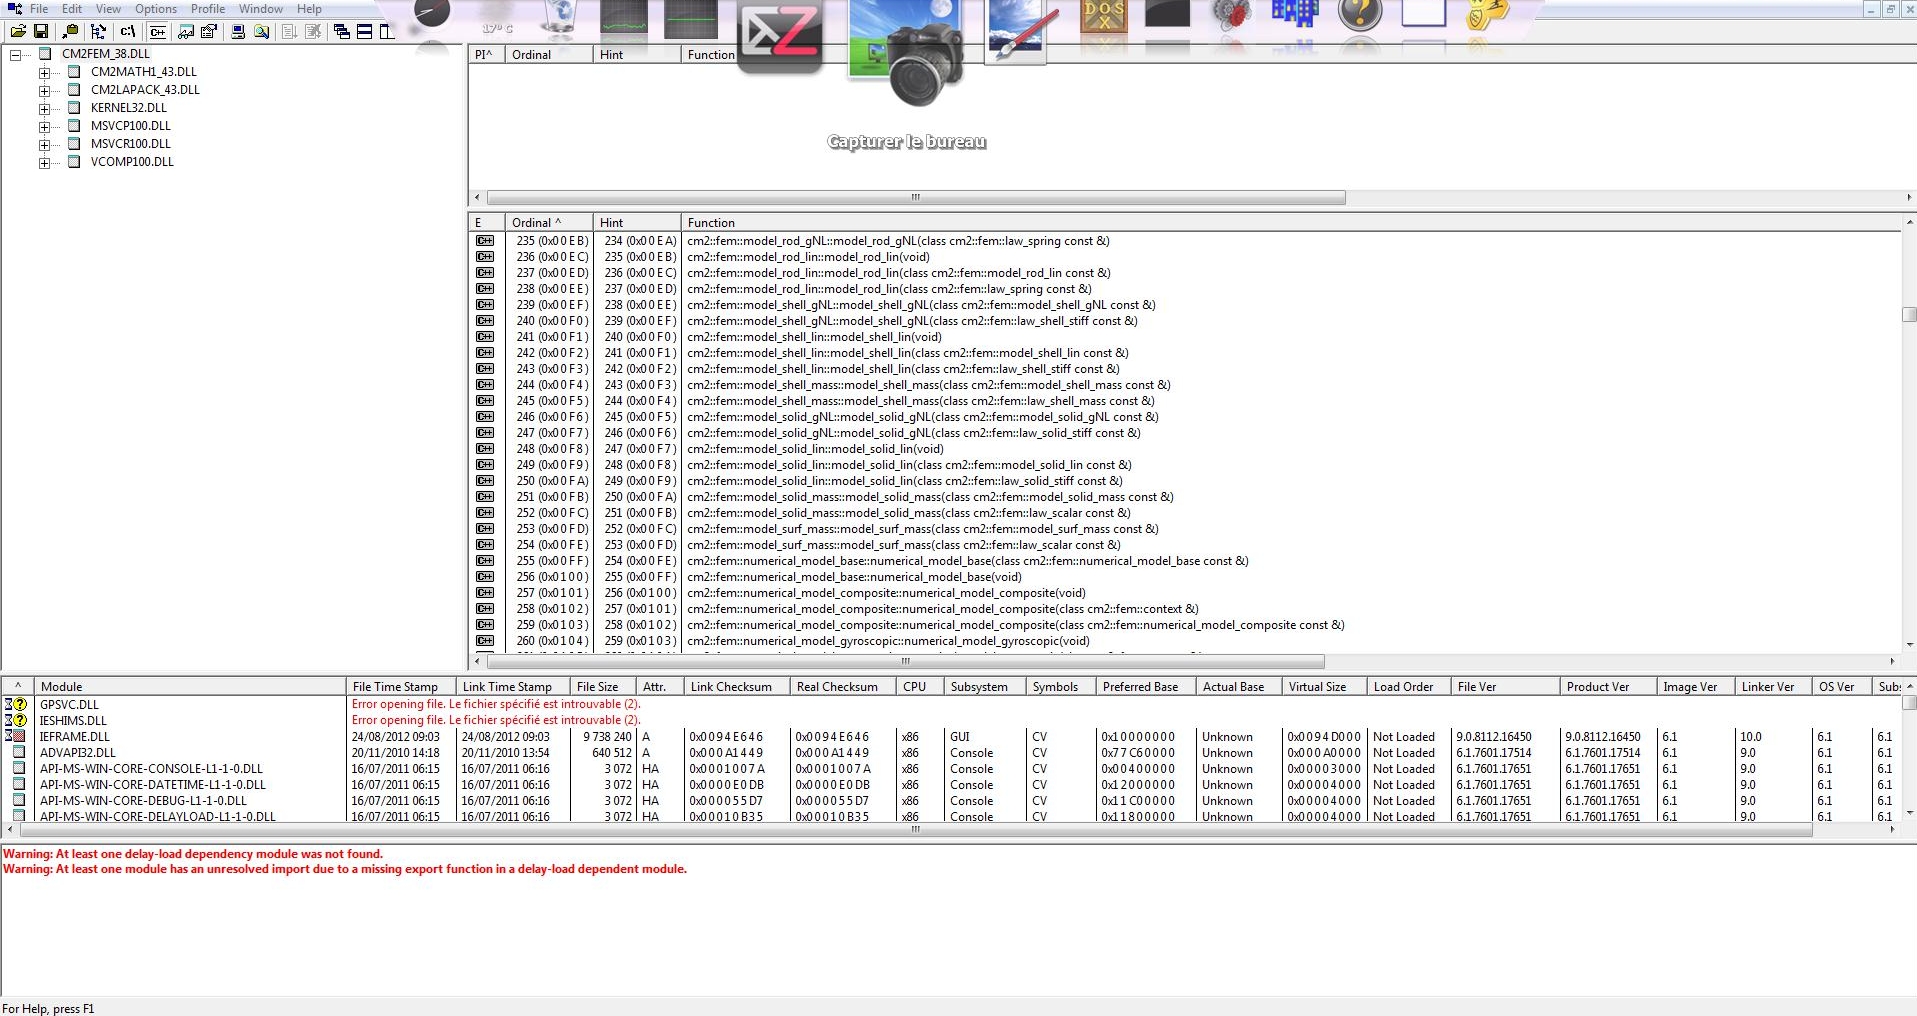Open the File menu
Viewport: 1917px width, 1016px height.
39,9
